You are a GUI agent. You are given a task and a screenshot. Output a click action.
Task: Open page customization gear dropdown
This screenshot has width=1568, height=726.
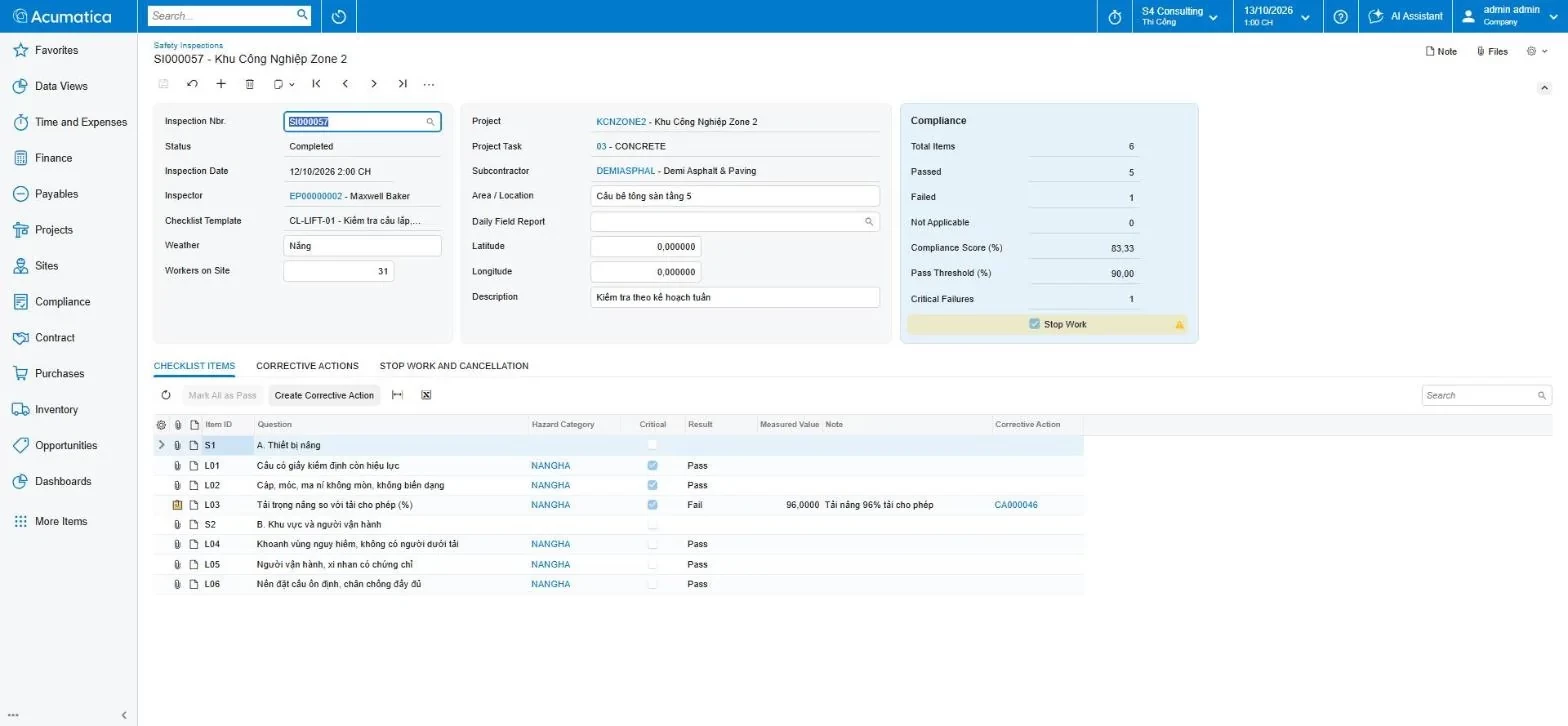1537,51
